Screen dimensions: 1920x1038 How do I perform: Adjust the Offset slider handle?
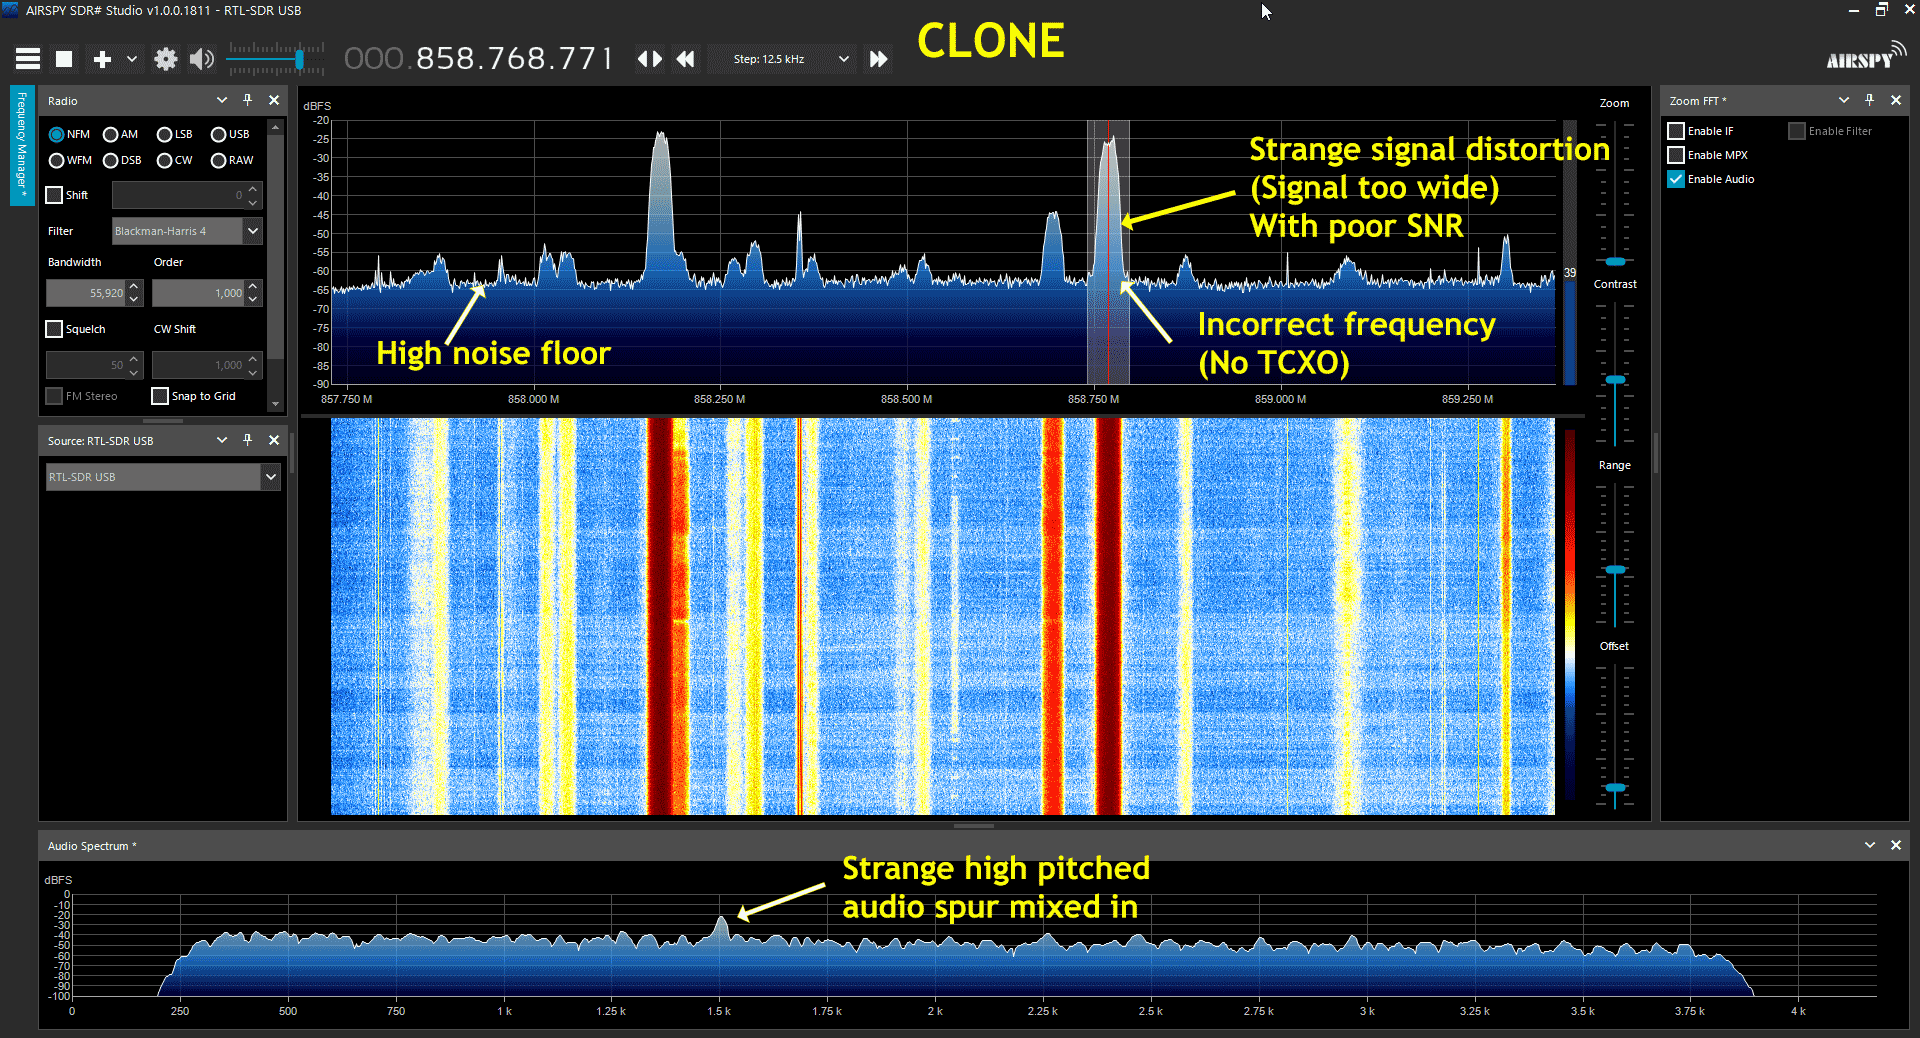[x=1615, y=788]
